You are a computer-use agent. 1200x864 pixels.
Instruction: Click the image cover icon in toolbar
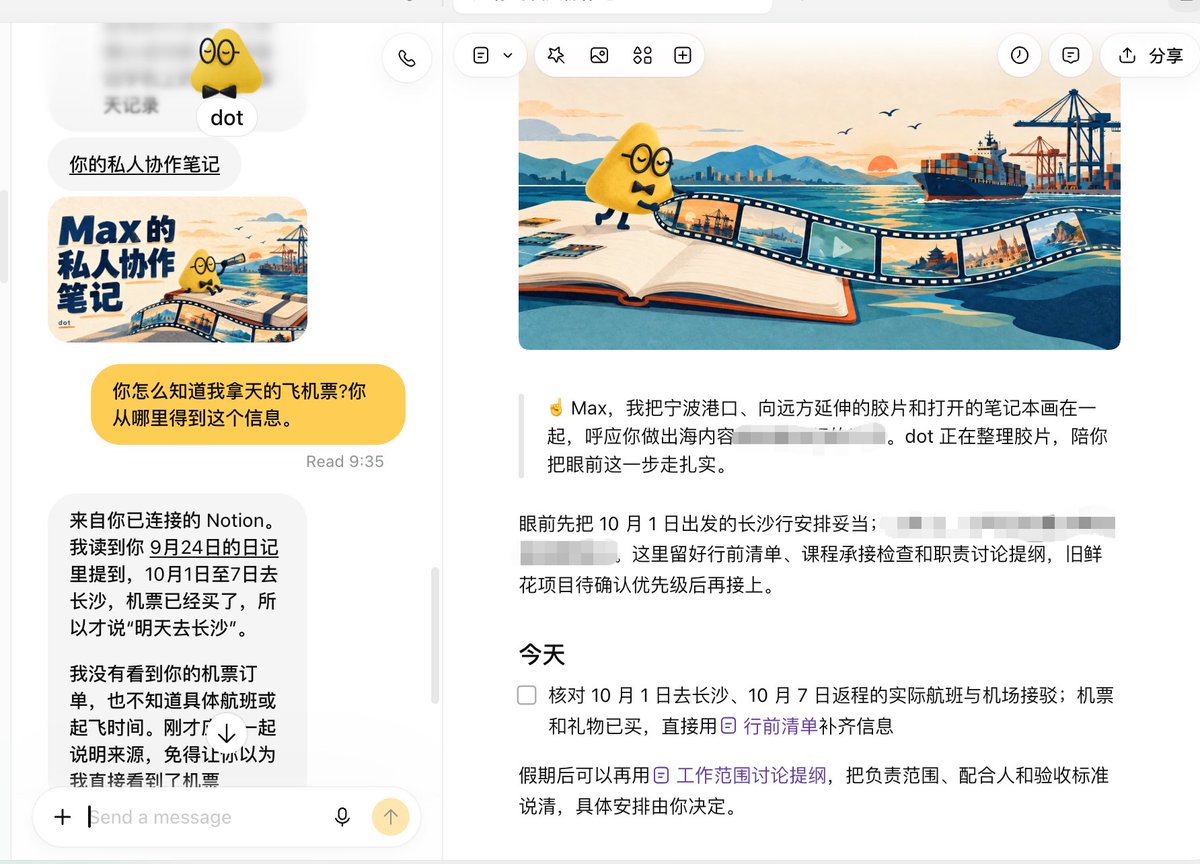coord(599,56)
